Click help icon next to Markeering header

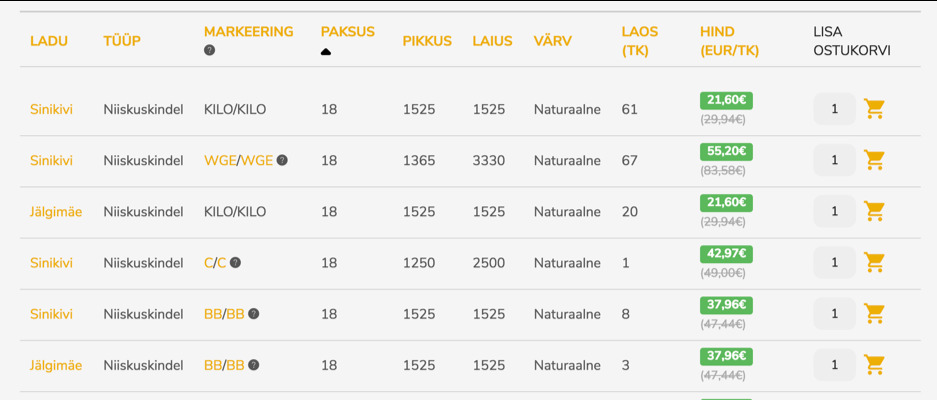pos(209,50)
